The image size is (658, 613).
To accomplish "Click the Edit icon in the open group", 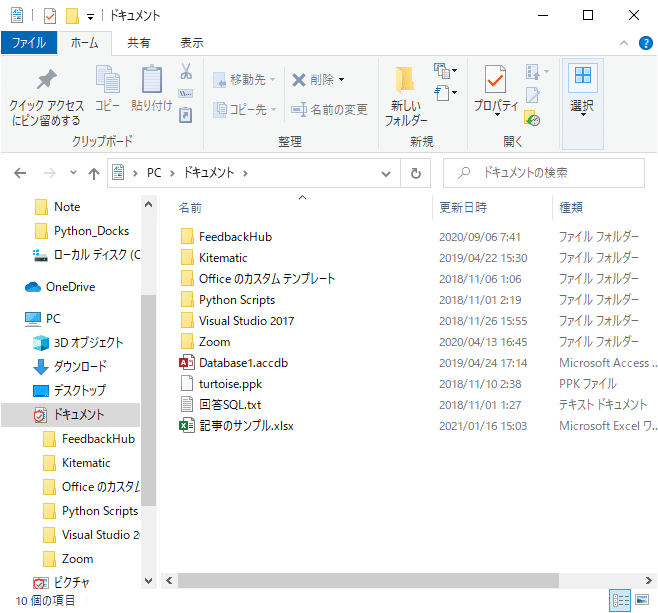I will coord(533,94).
